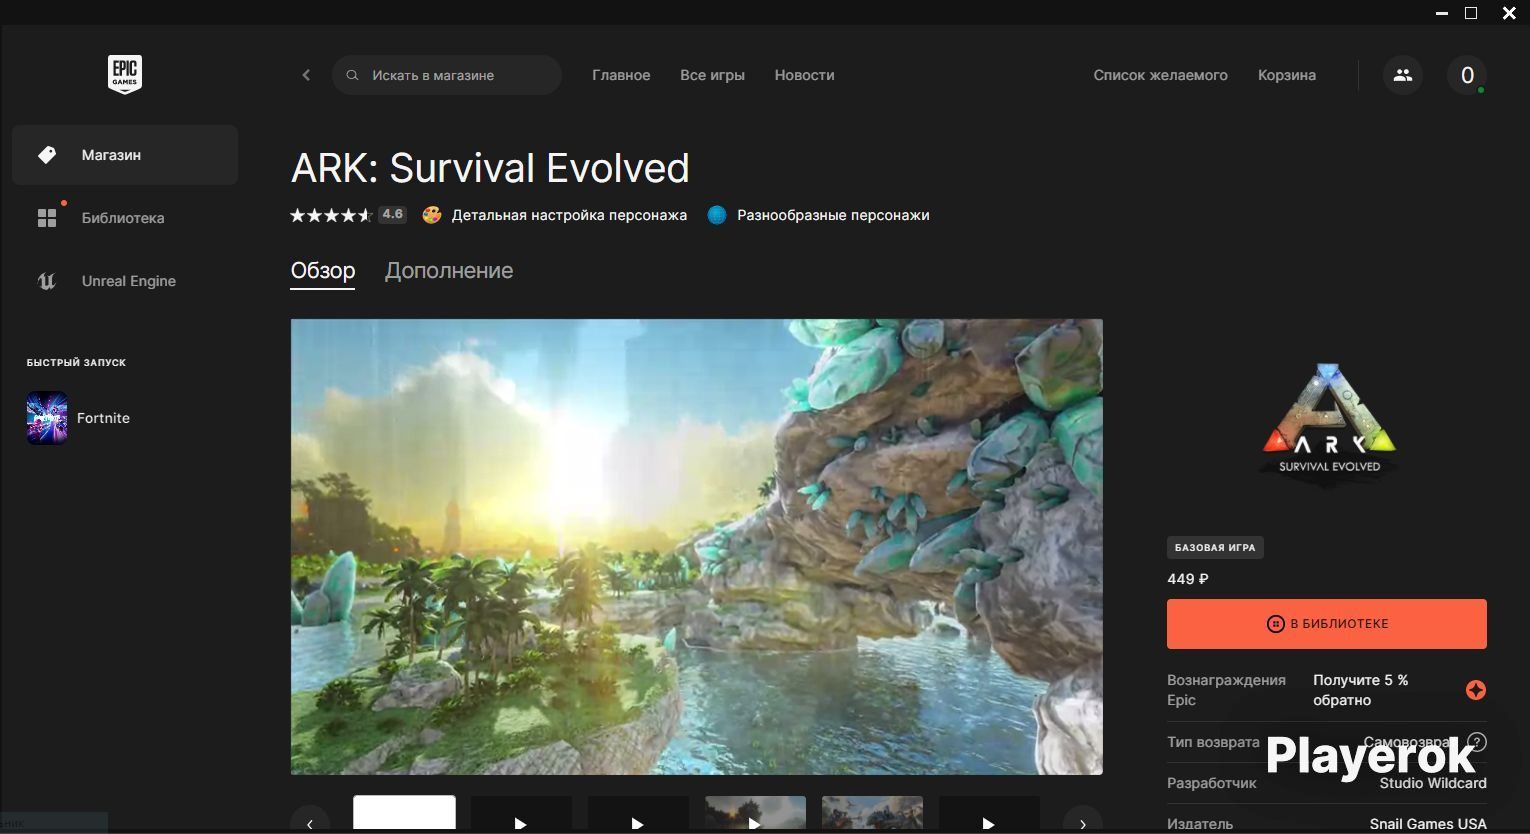This screenshot has height=834, width=1530.
Task: Click Разнообразные персонажи label
Action: point(833,215)
